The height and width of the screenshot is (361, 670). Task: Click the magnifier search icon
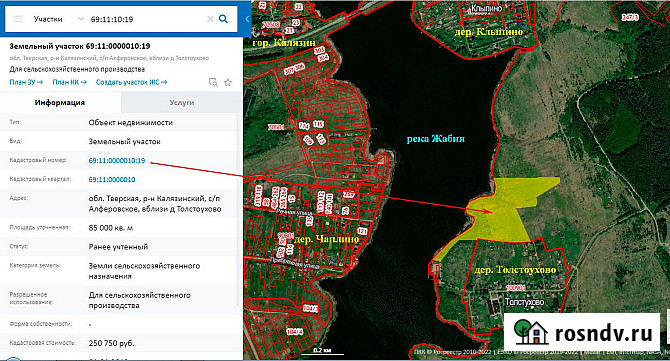coord(223,19)
